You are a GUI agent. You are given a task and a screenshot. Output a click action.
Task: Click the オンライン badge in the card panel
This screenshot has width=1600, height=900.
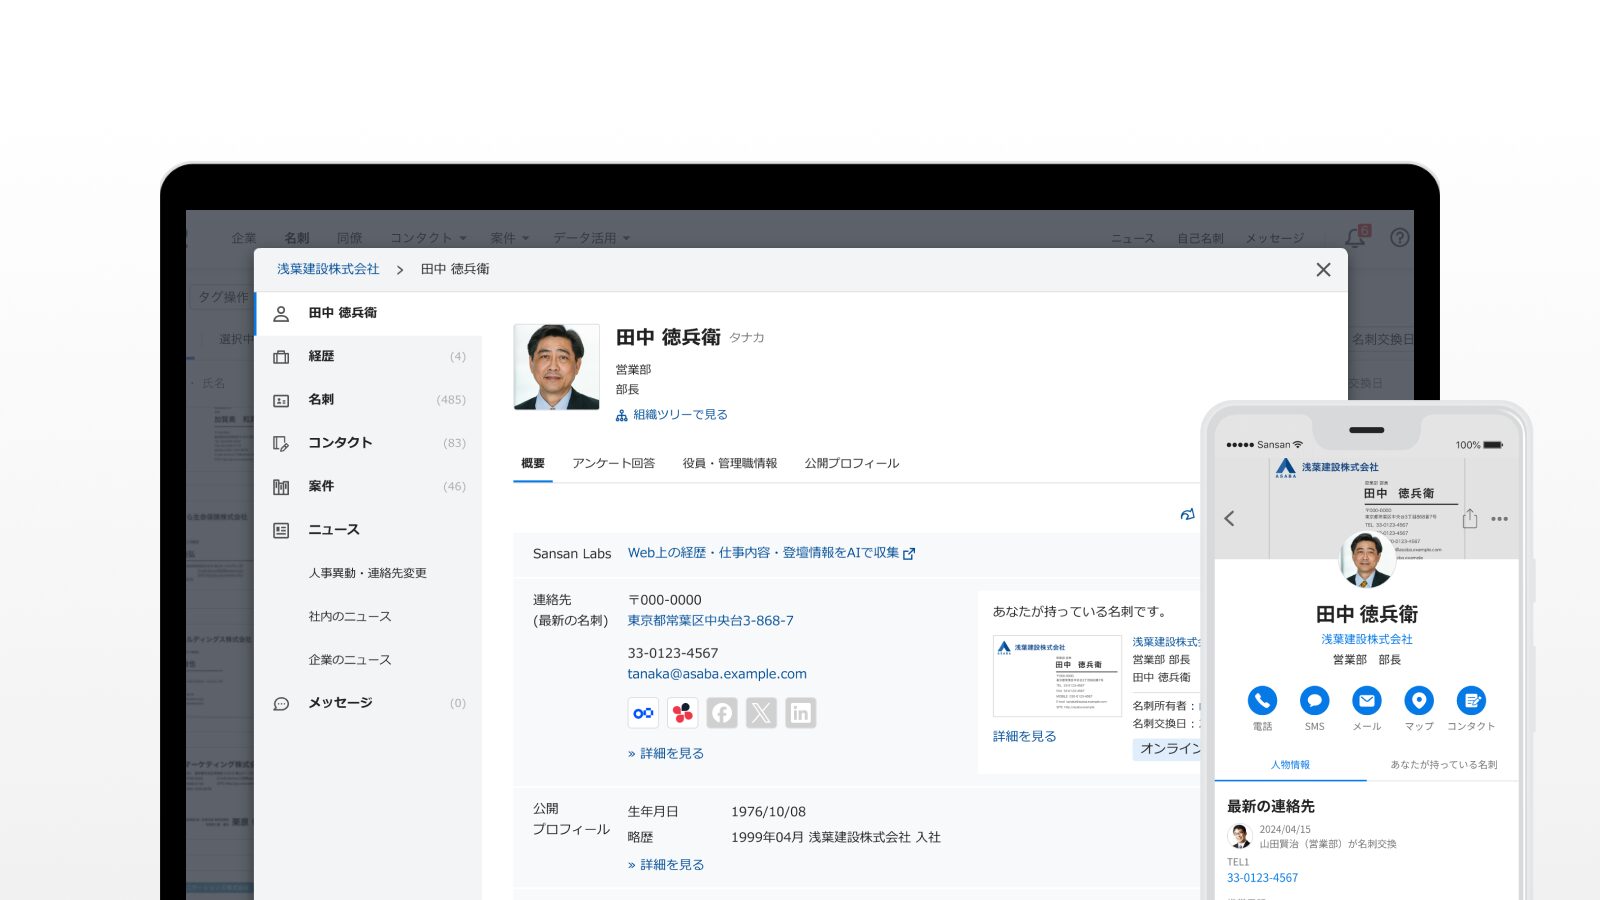[1168, 749]
